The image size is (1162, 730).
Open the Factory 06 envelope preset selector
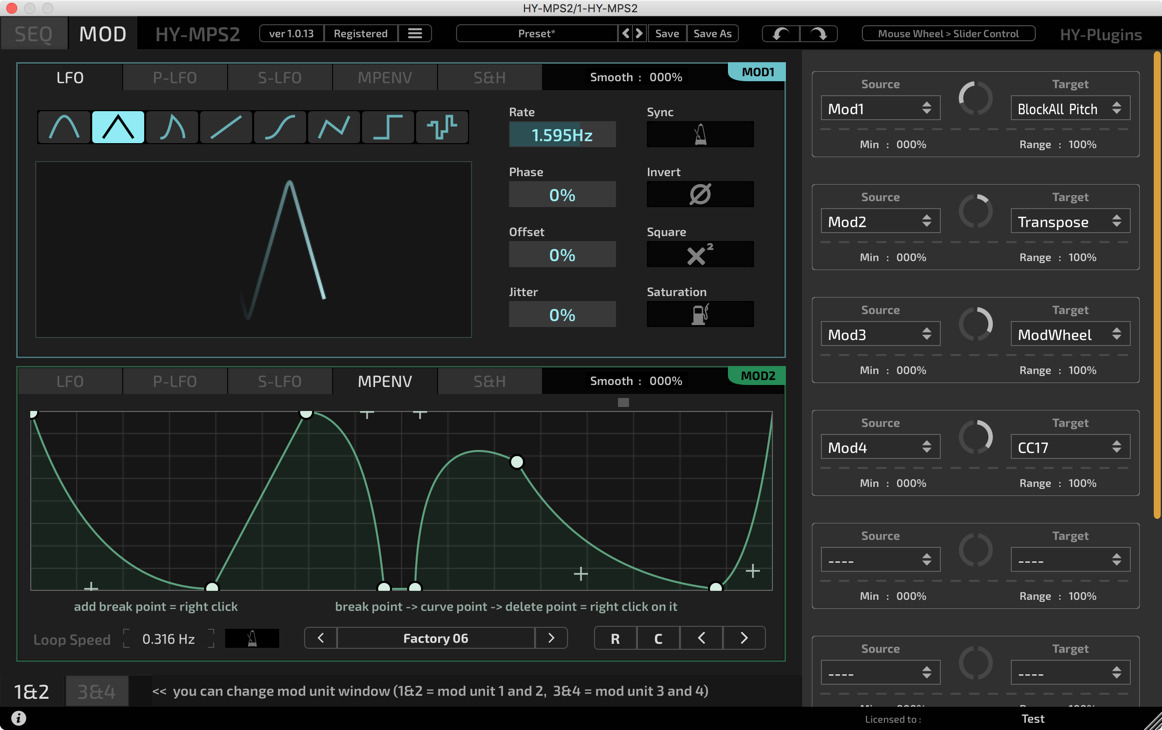[435, 638]
